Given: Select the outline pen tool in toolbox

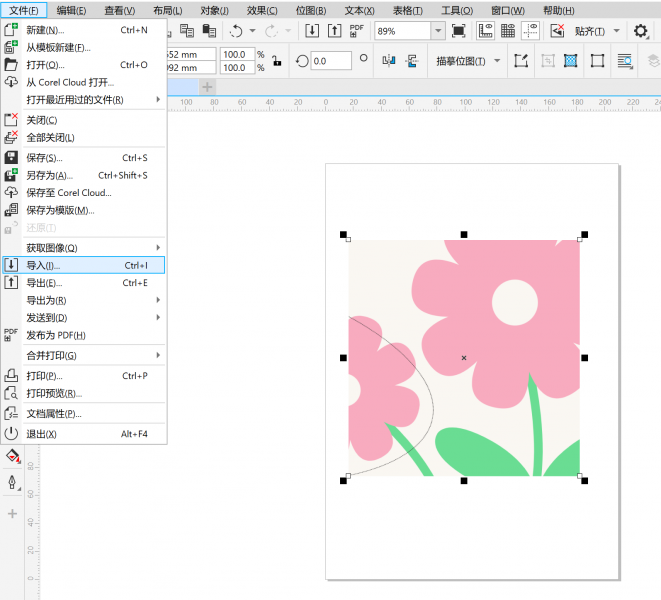Looking at the screenshot, I should click(x=13, y=483).
